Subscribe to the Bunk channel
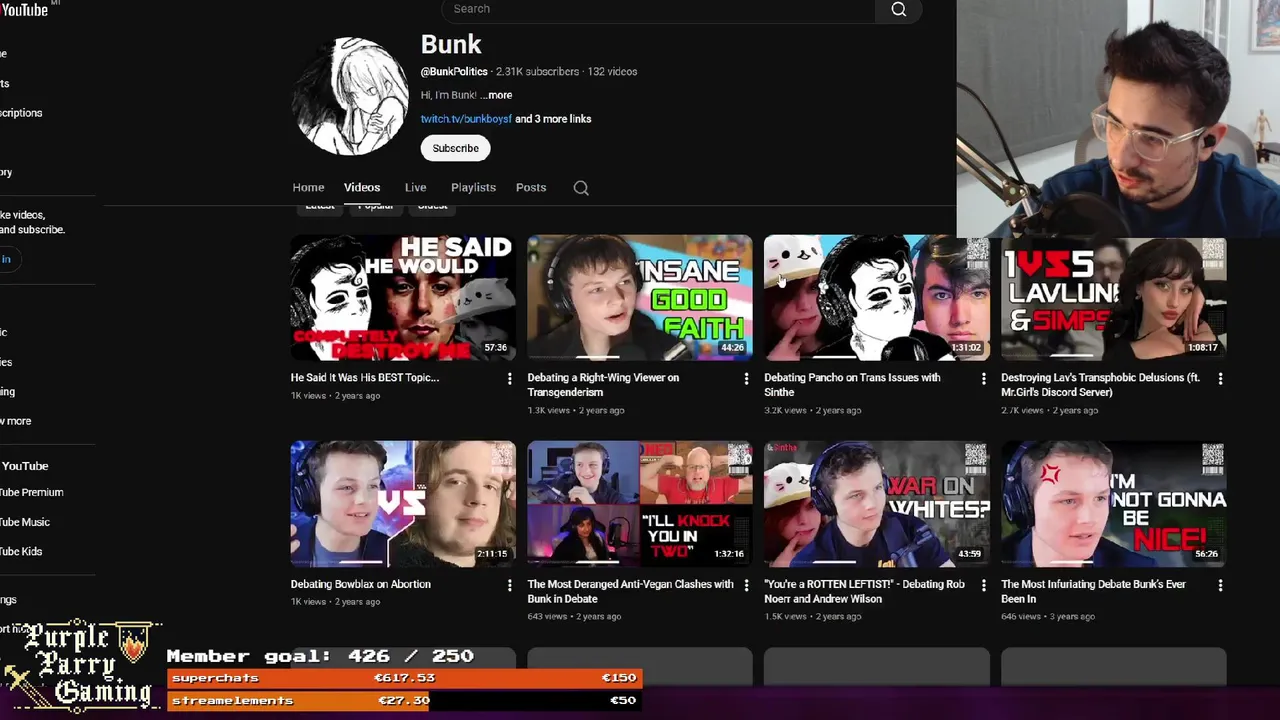 (455, 148)
